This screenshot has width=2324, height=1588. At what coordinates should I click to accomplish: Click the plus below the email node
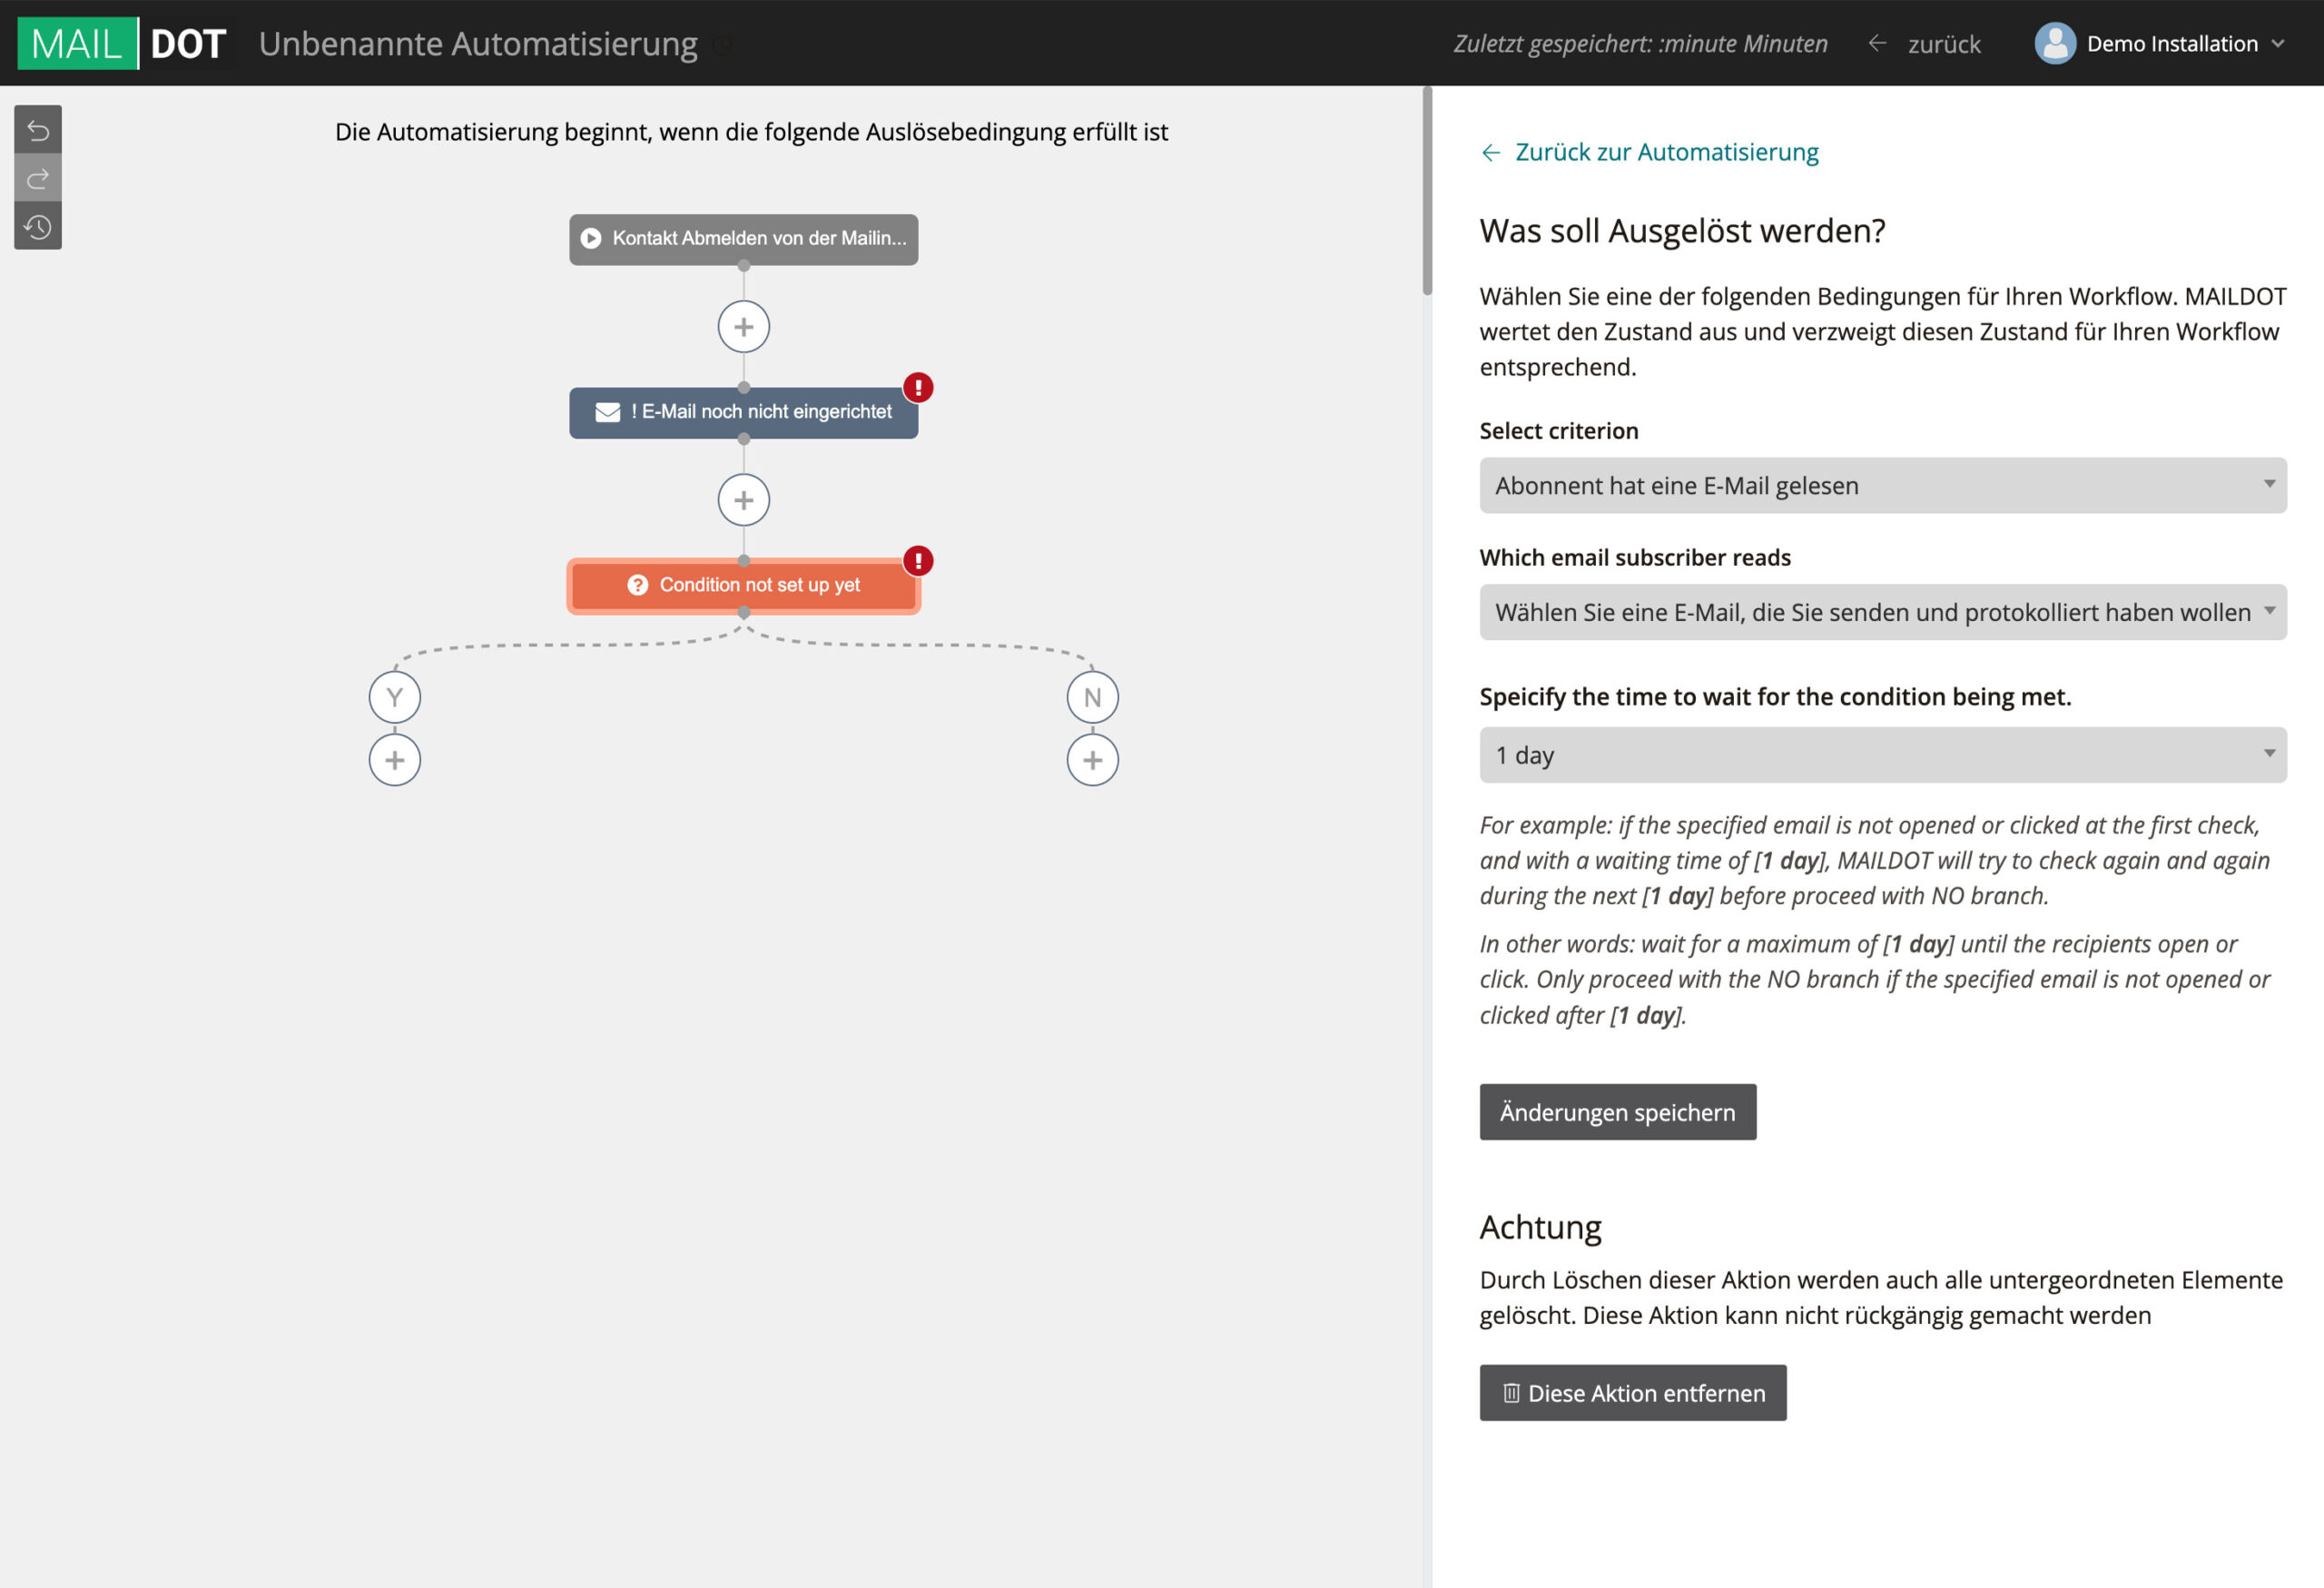[743, 500]
